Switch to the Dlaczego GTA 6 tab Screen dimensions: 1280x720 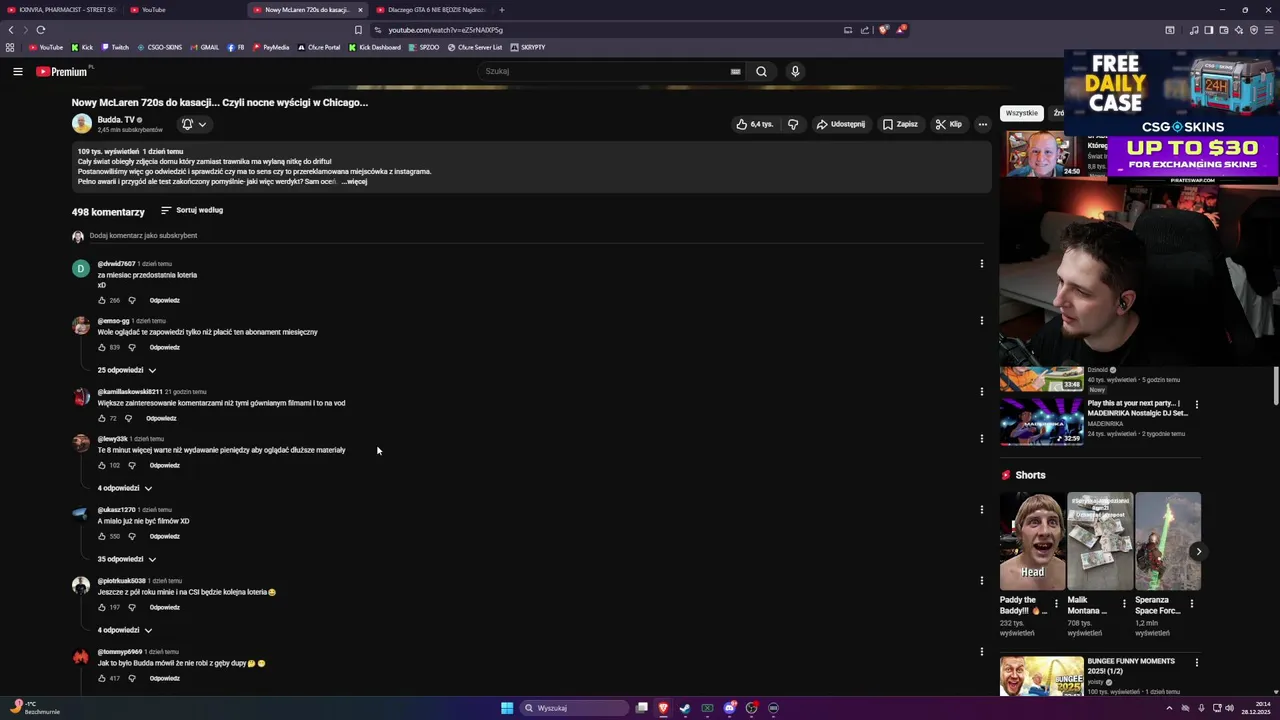(x=430, y=10)
